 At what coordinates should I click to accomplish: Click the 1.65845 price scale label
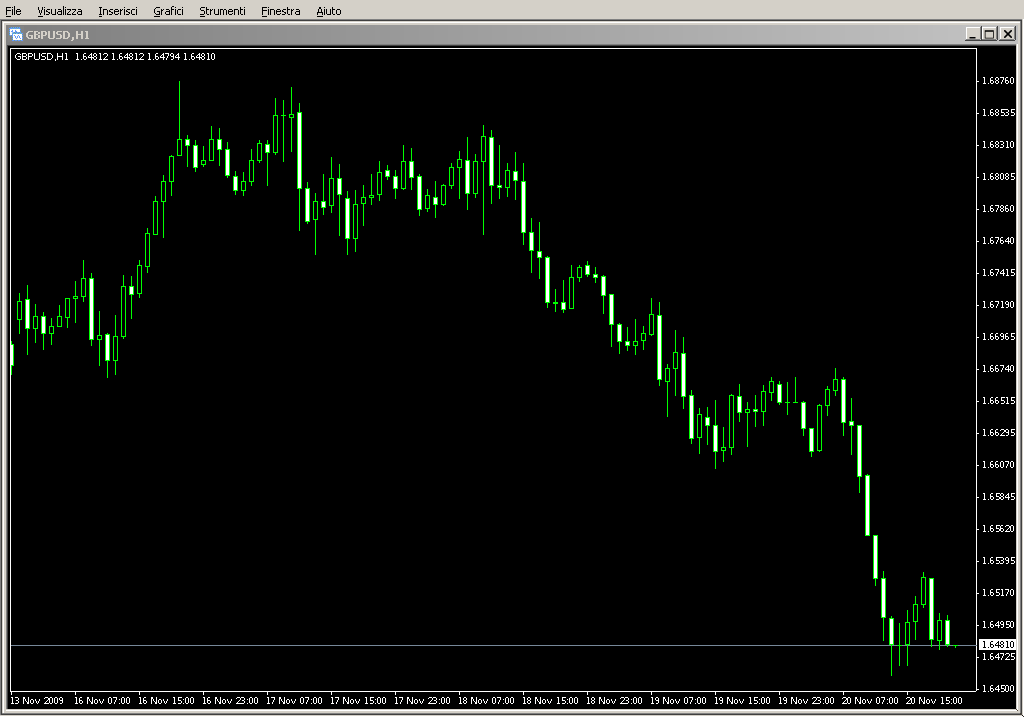pos(999,497)
